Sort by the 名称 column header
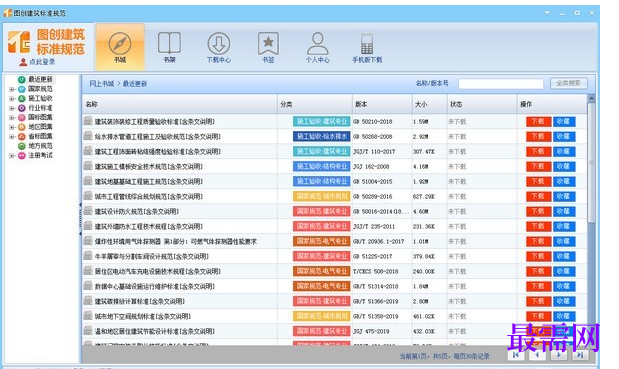Screen dimensions: 619x369 180,104
